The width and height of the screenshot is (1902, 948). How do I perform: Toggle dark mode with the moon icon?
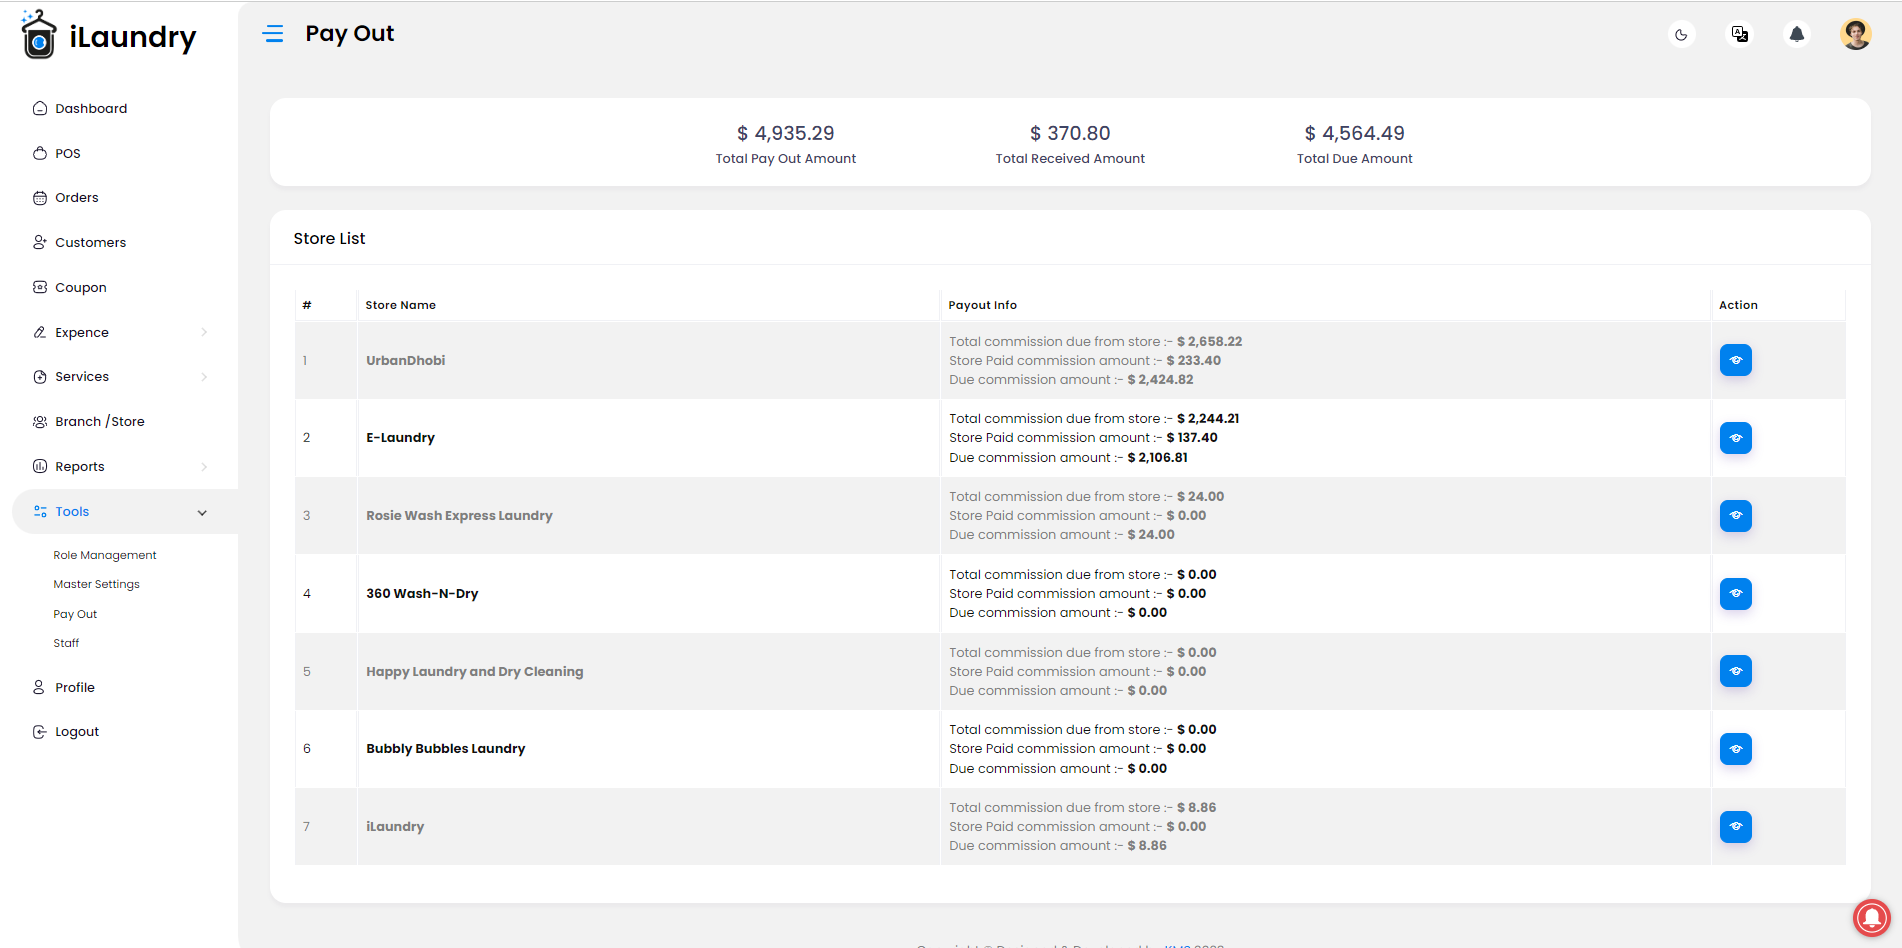tap(1681, 35)
